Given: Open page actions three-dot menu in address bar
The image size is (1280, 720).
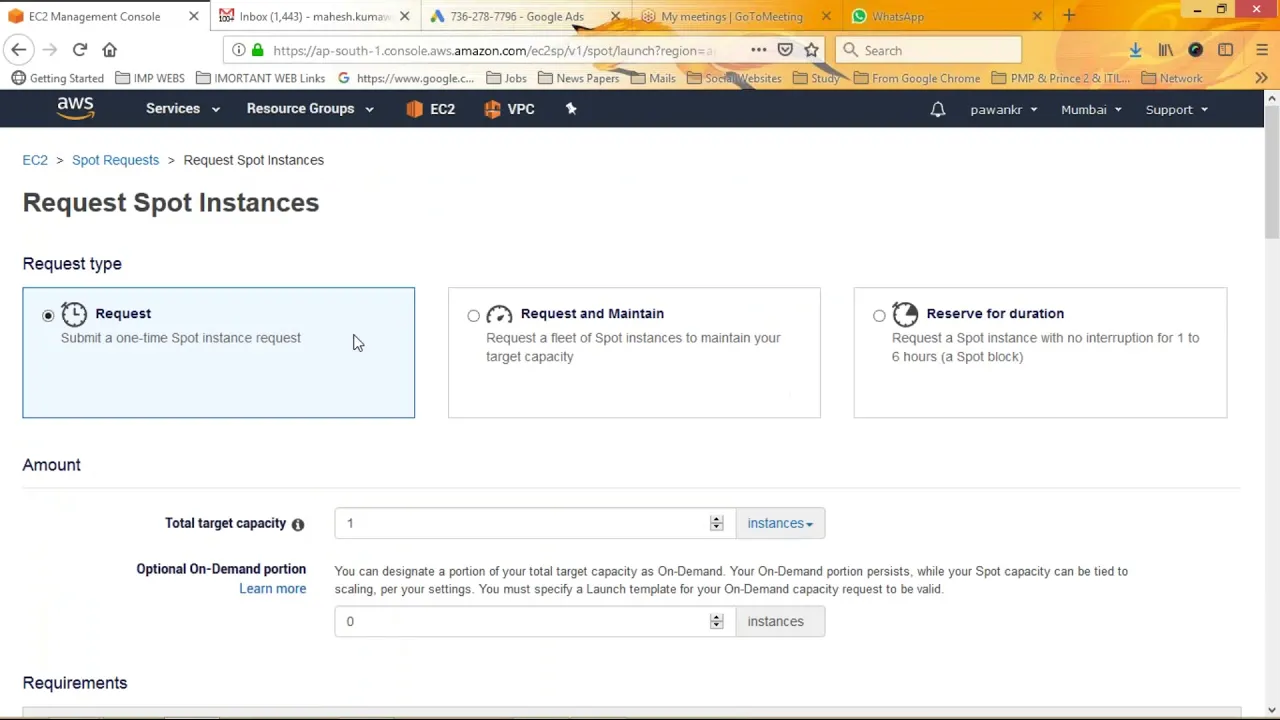Looking at the screenshot, I should 758,50.
